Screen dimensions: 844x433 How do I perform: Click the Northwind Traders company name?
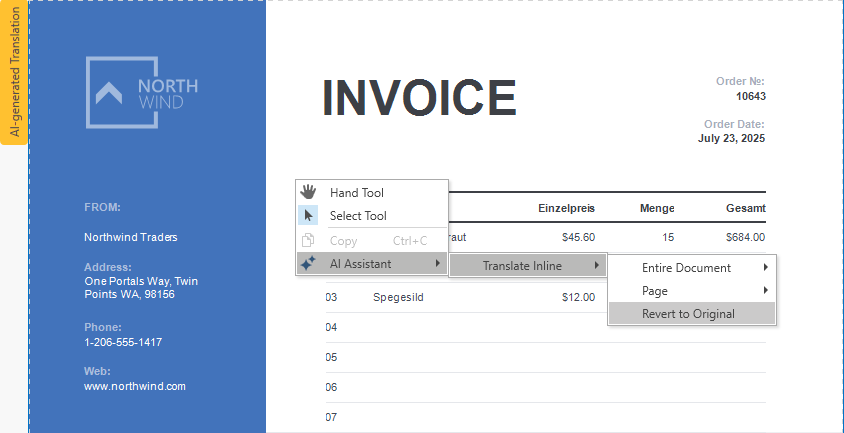pyautogui.click(x=131, y=237)
